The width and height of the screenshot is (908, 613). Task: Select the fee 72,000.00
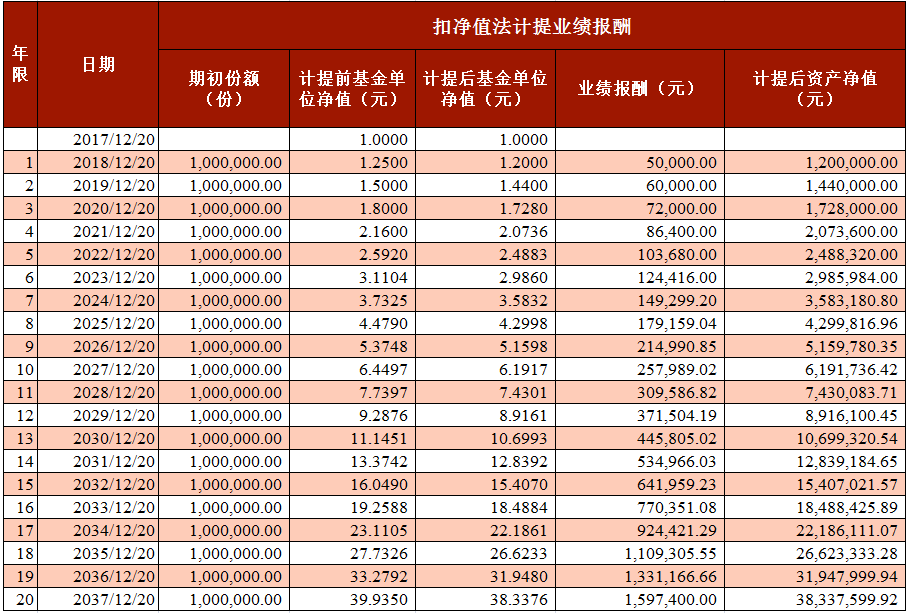[639, 208]
